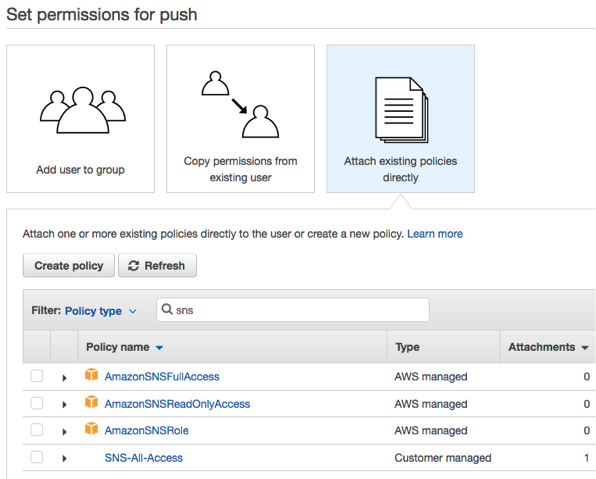The height and width of the screenshot is (479, 596).
Task: Expand the AmazonSNSFullAccess row details
Action: [64, 378]
